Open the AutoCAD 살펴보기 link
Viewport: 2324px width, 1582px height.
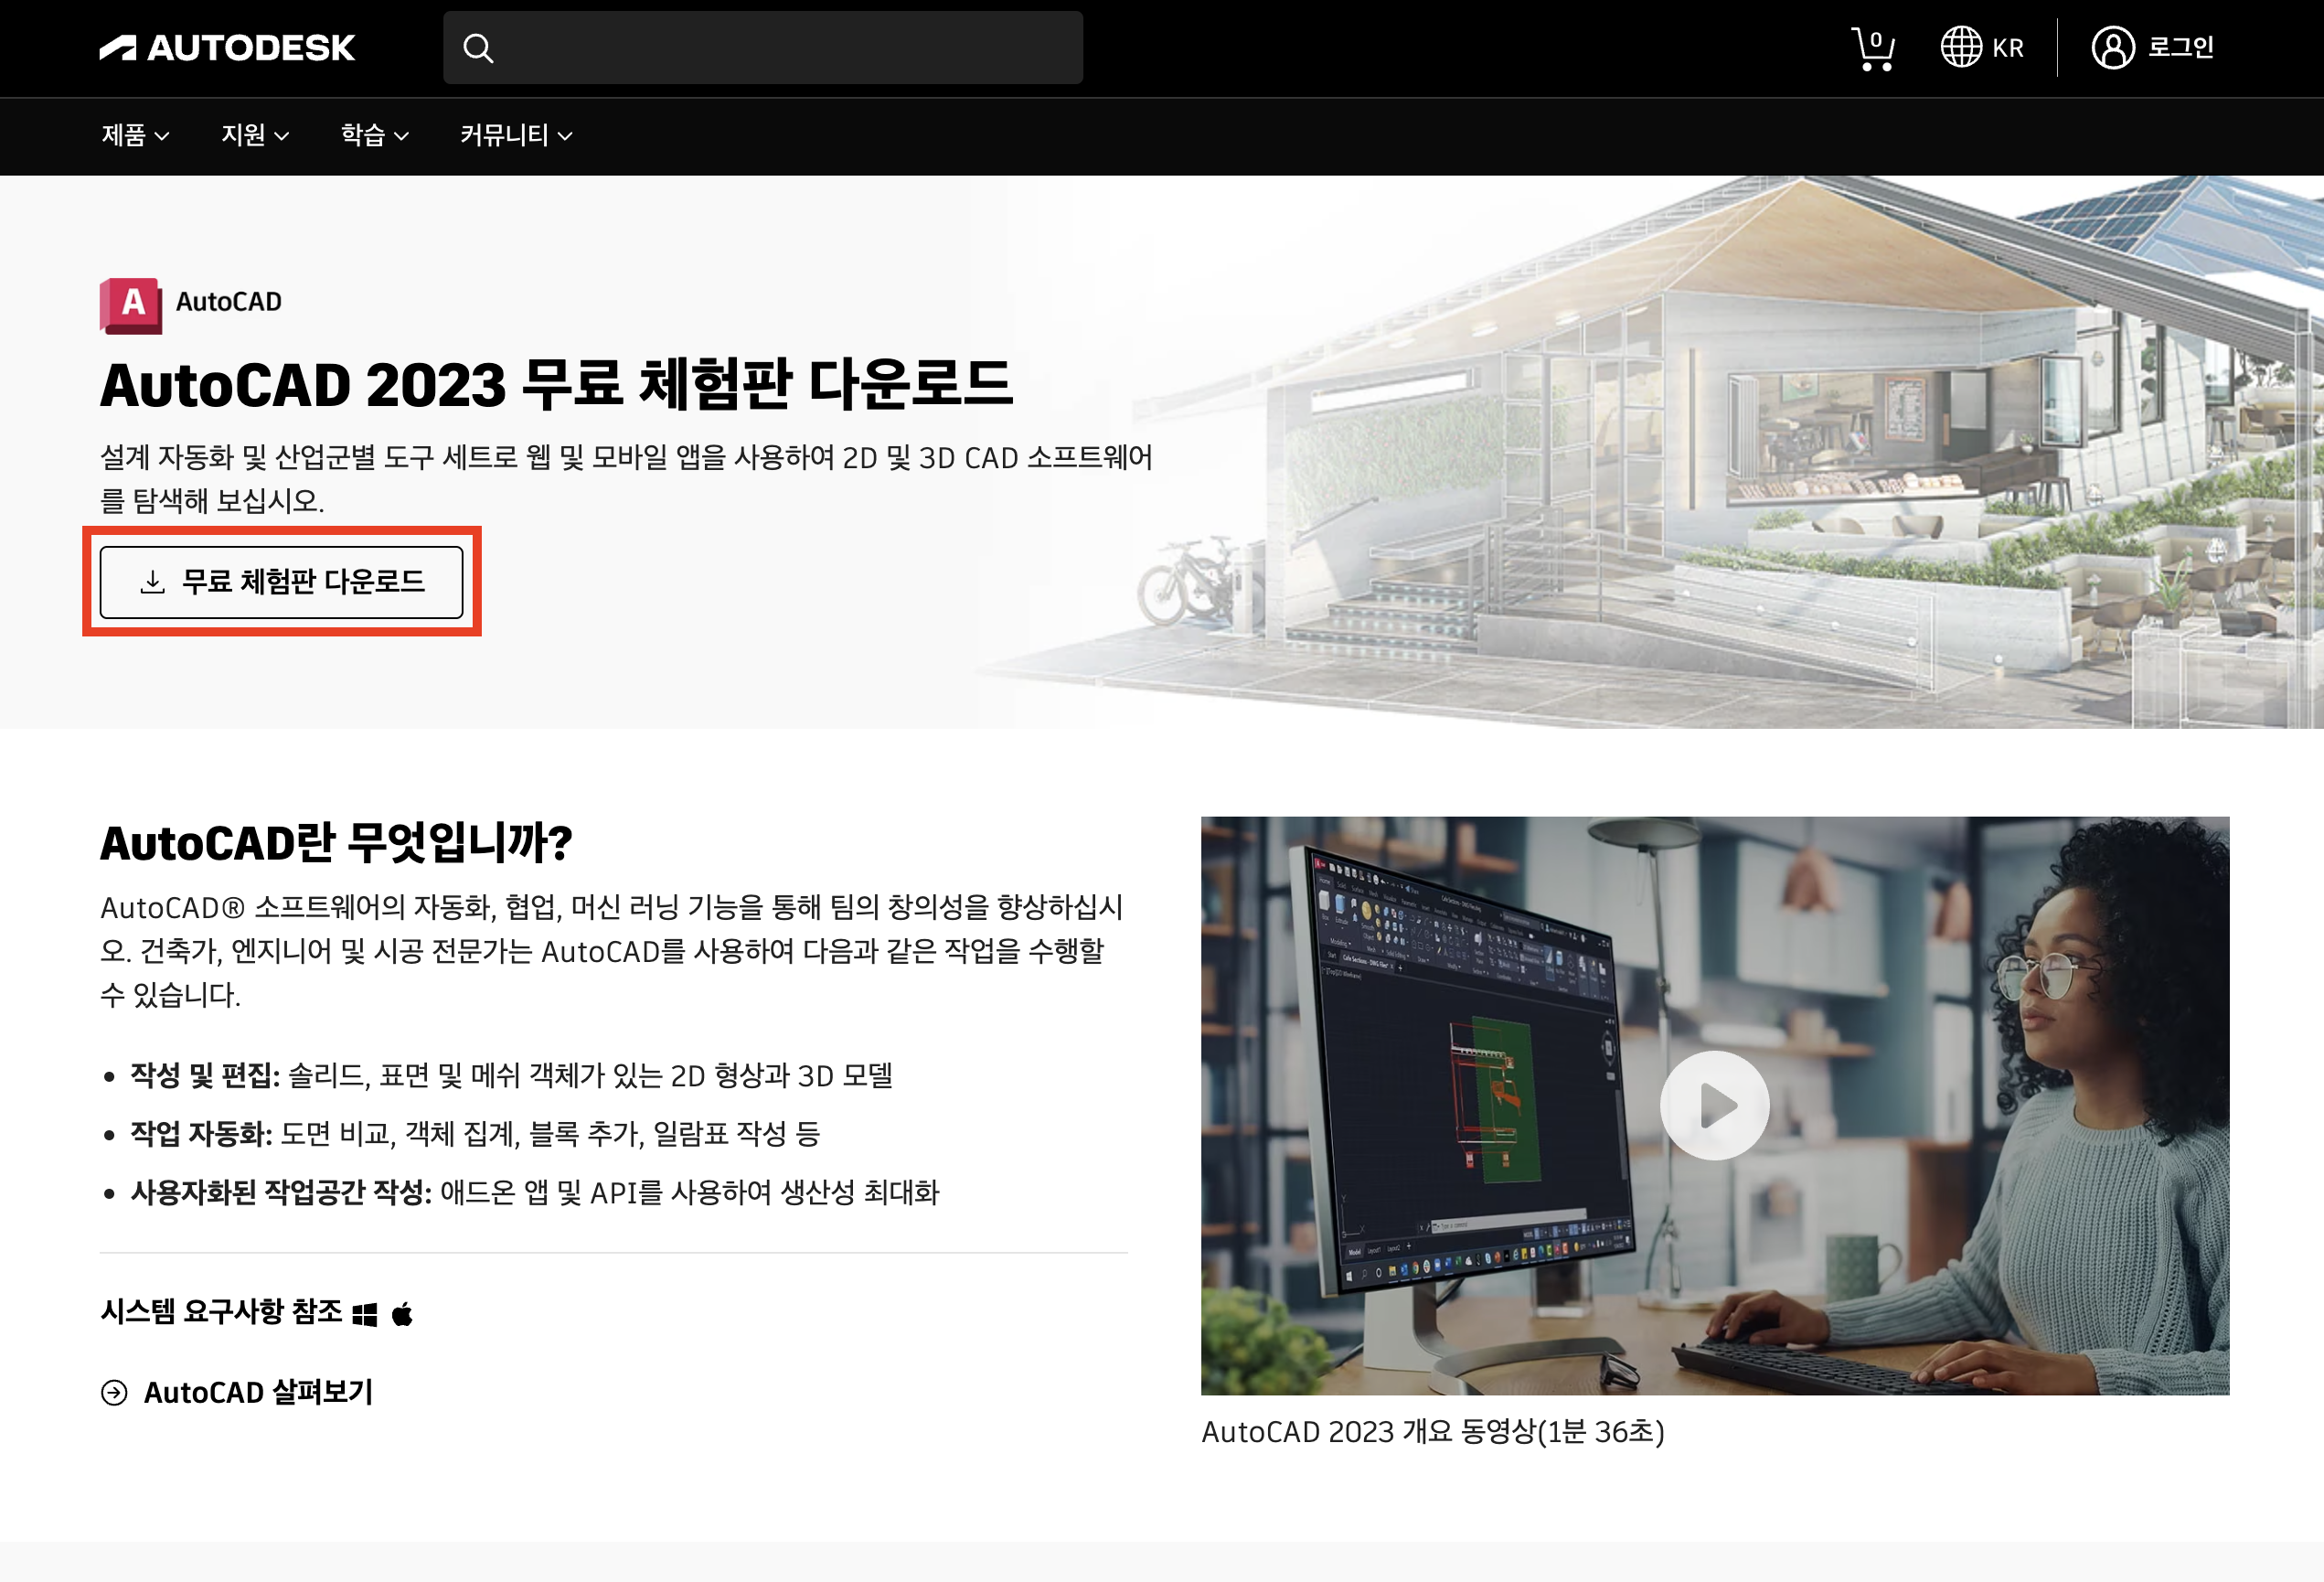tap(258, 1392)
